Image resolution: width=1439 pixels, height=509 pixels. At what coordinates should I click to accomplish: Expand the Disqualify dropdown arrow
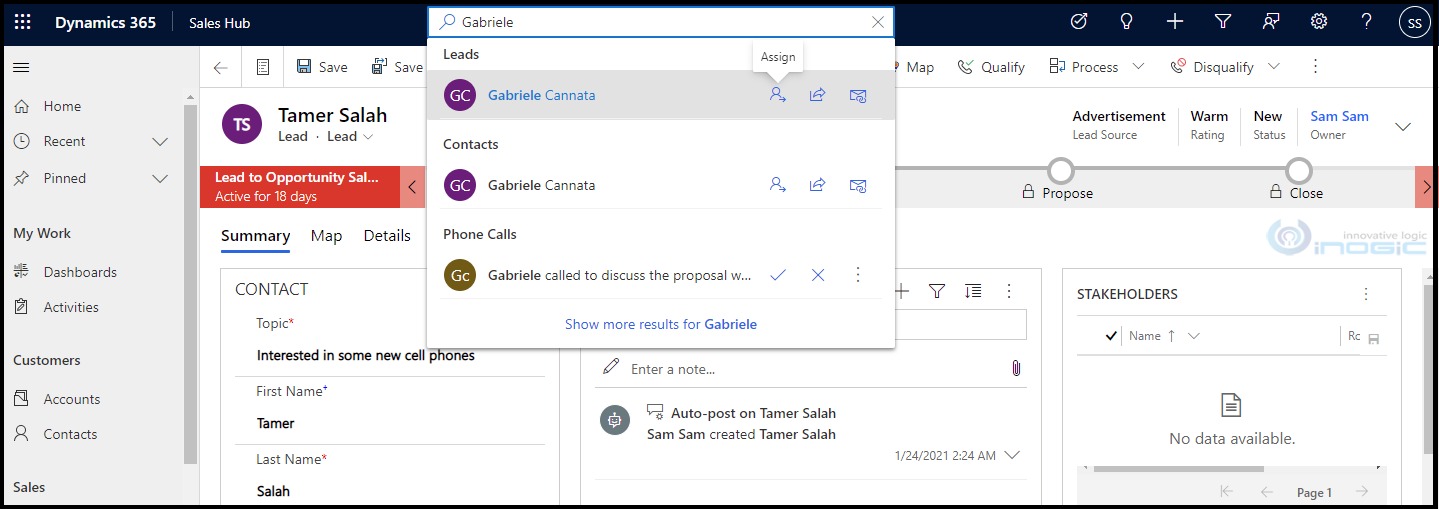pyautogui.click(x=1274, y=67)
